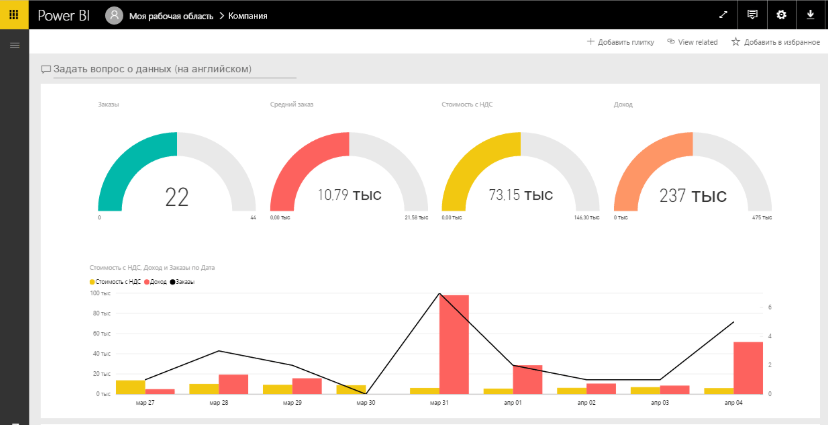Click the апр 03 axis label

[660, 403]
